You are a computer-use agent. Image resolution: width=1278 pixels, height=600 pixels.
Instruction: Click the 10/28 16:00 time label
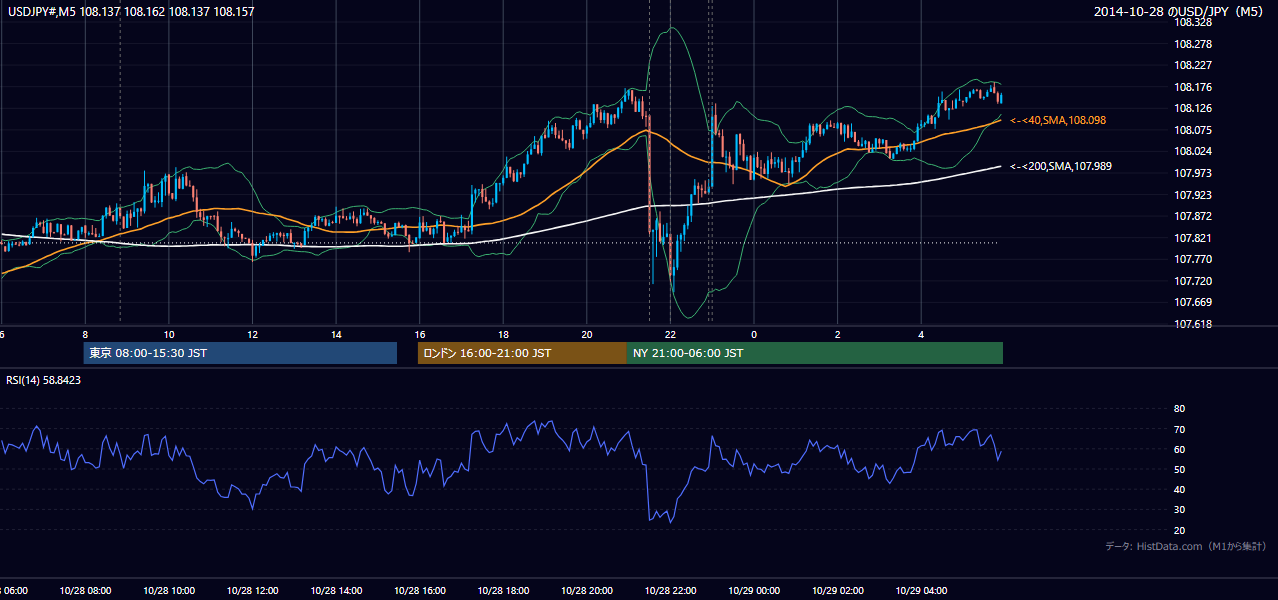click(419, 590)
